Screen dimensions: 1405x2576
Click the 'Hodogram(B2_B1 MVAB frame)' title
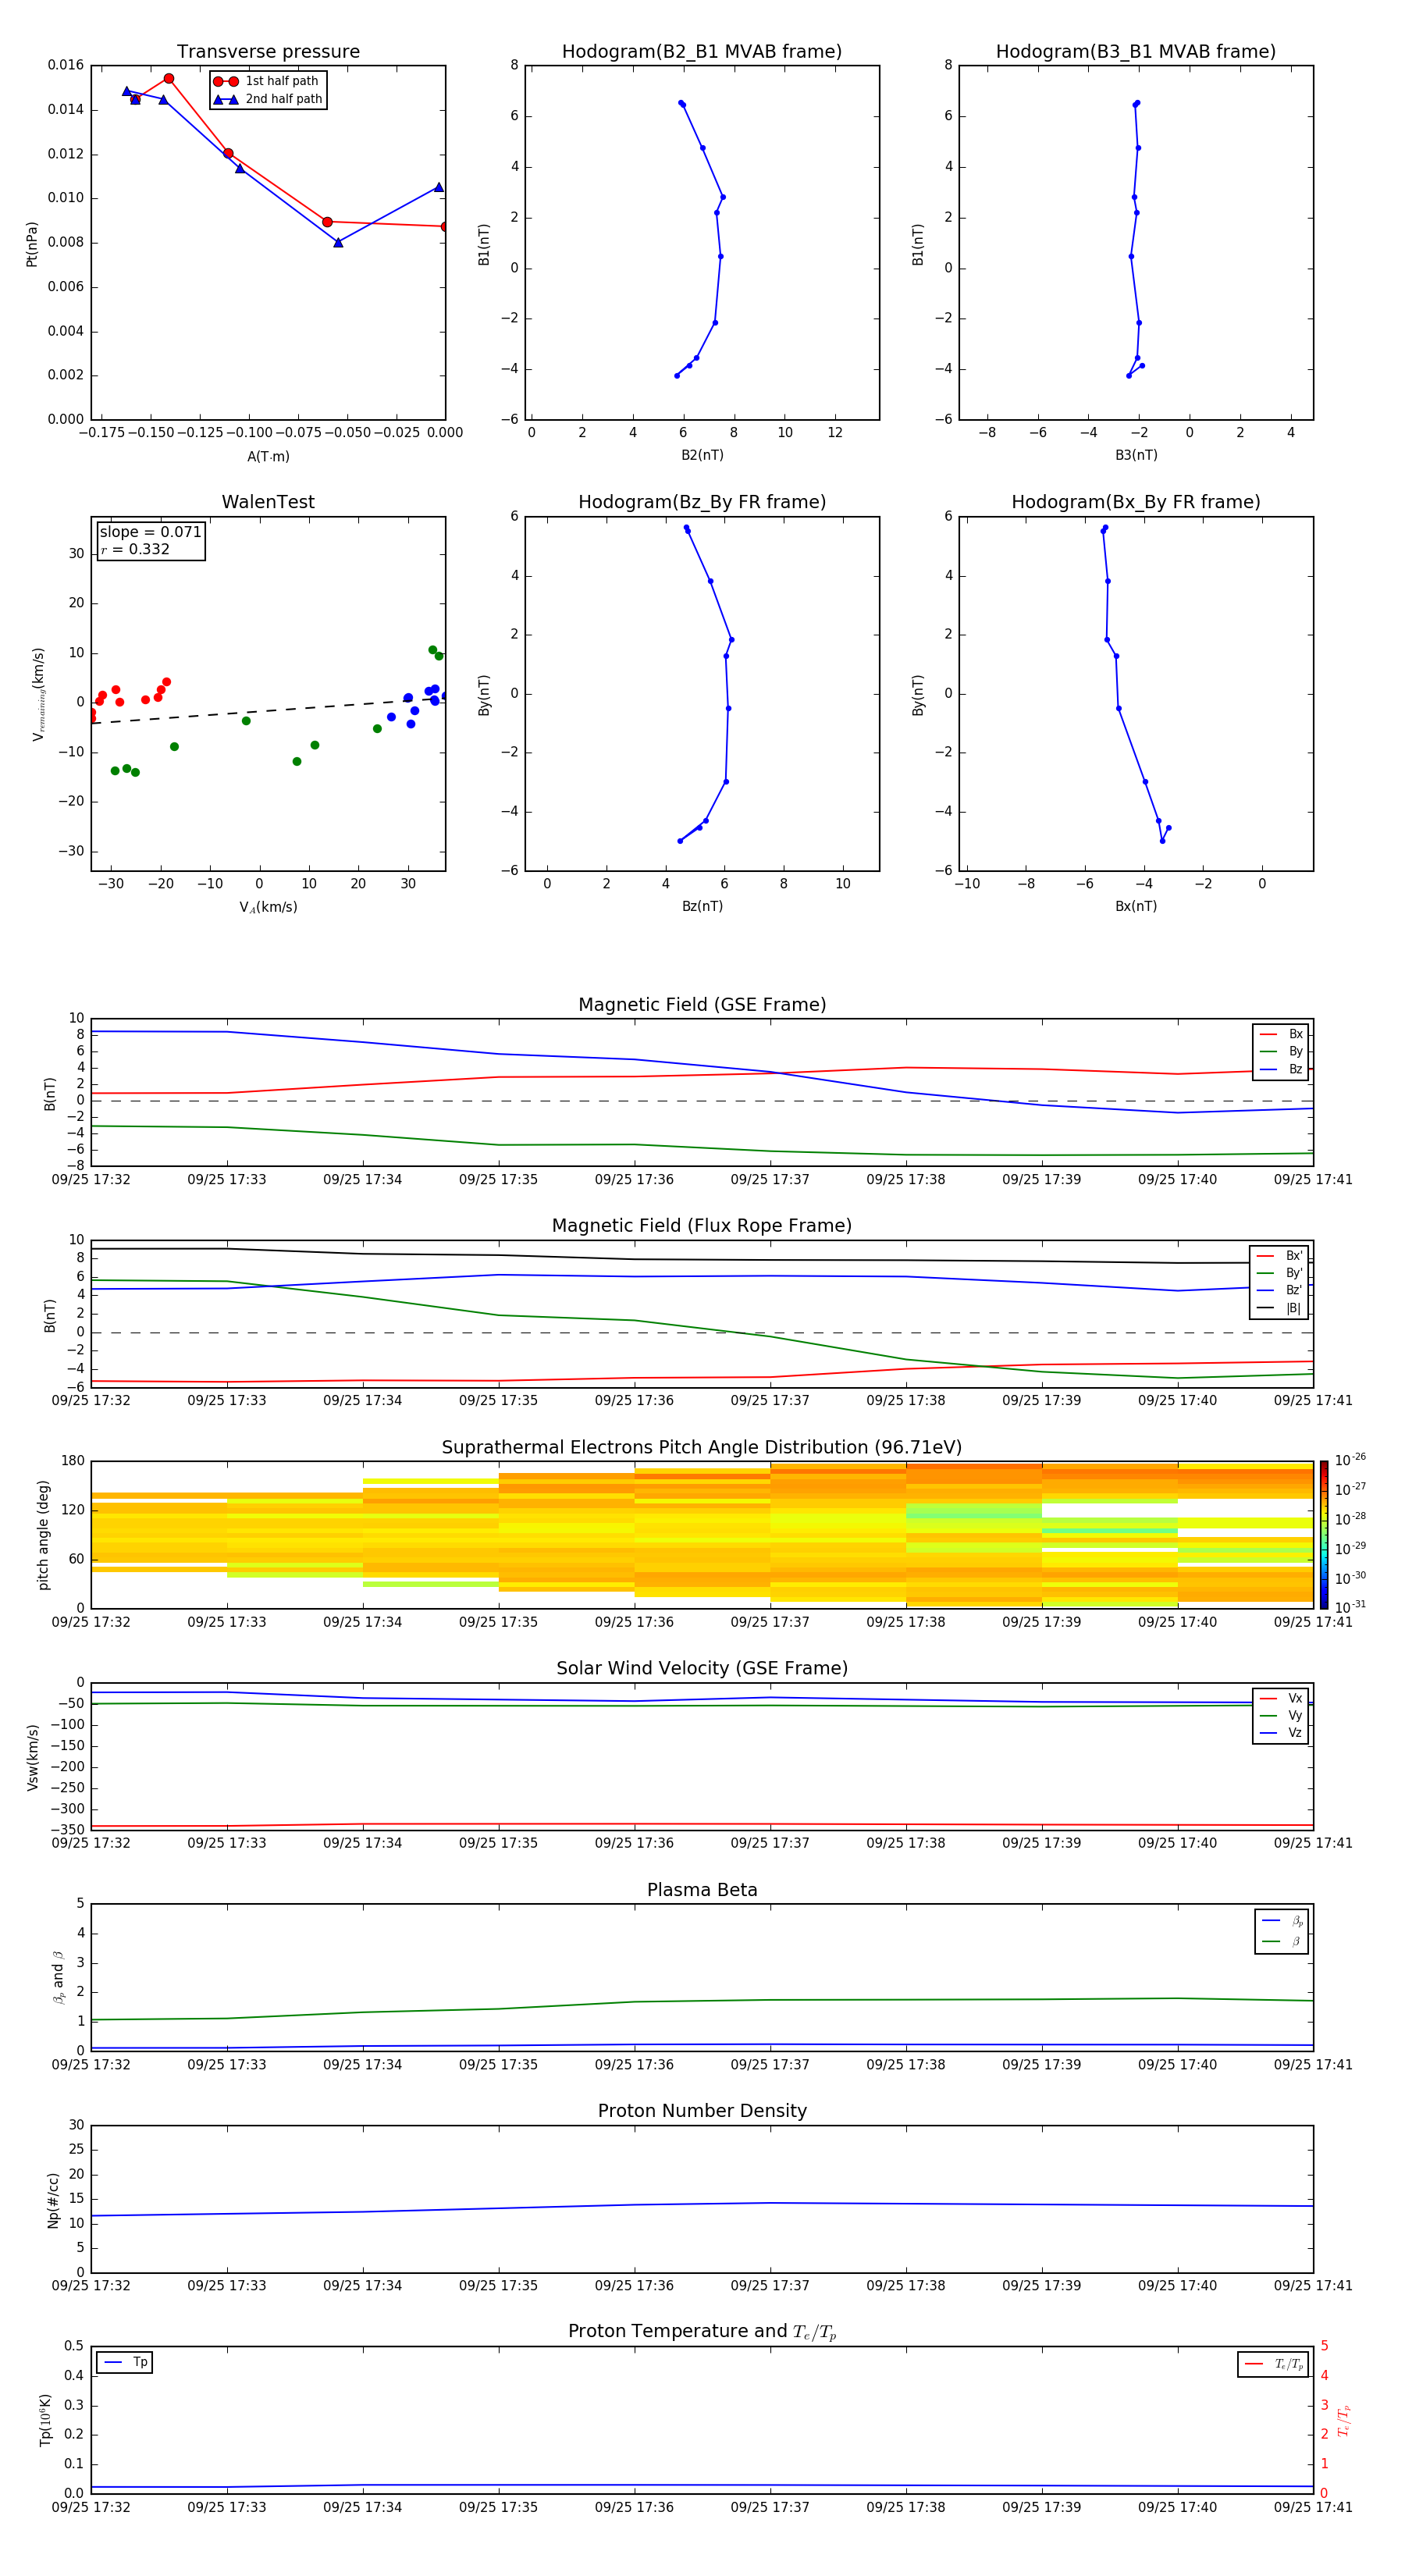[702, 52]
